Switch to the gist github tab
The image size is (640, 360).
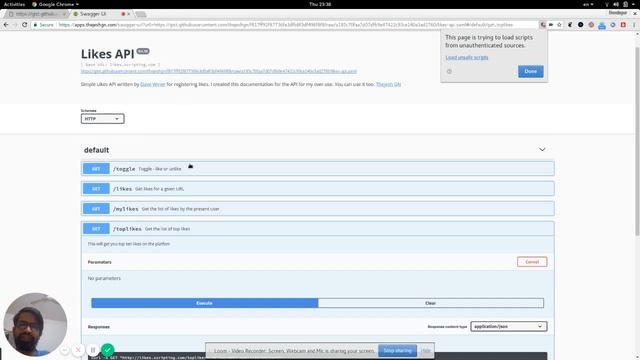(x=36, y=14)
